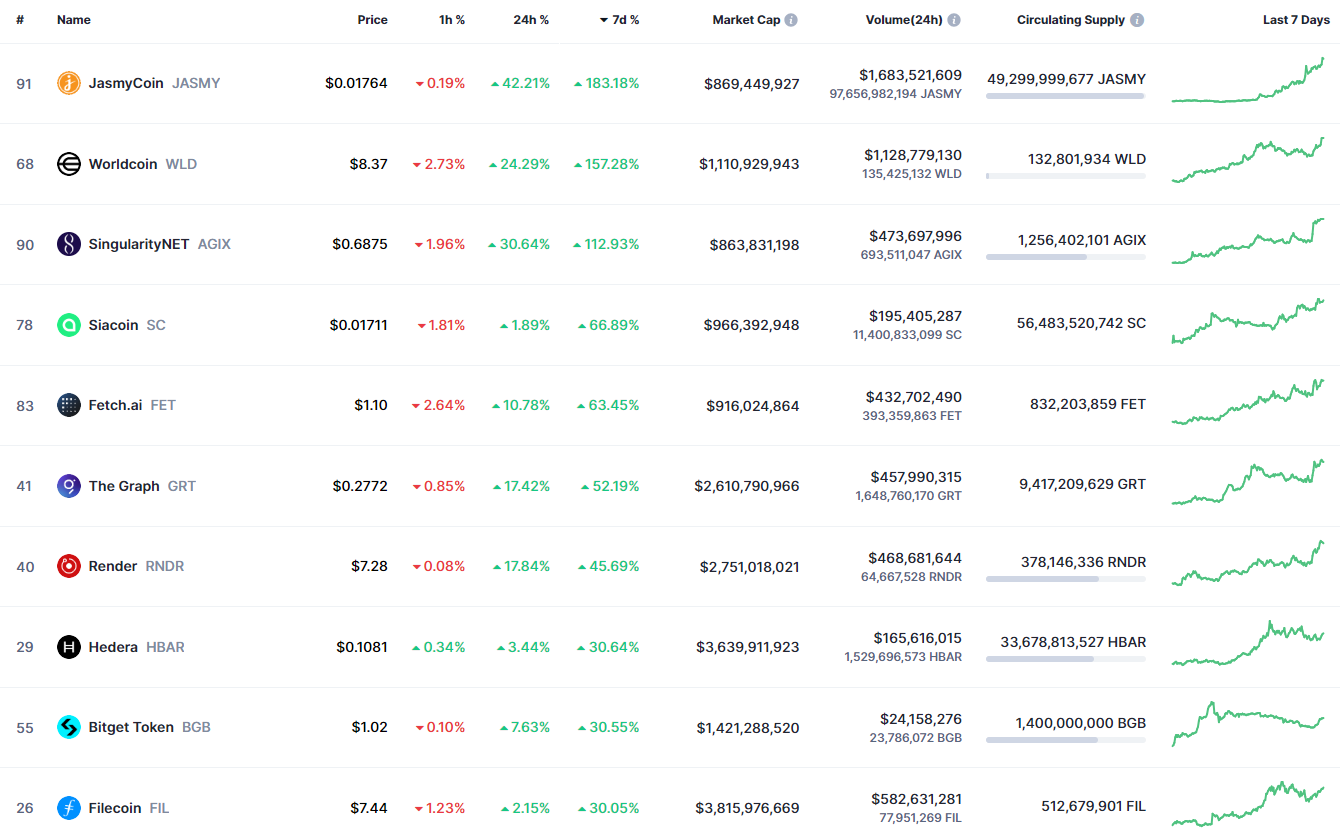
Task: Click JasmyCoin volume $1,683,521,609
Action: (910, 74)
